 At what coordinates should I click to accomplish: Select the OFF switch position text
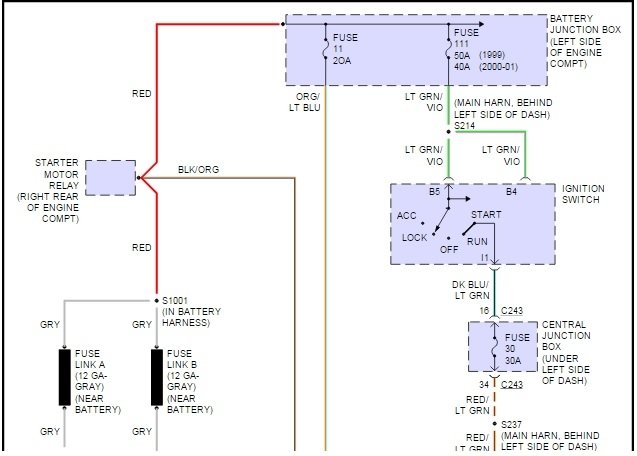pyautogui.click(x=449, y=250)
